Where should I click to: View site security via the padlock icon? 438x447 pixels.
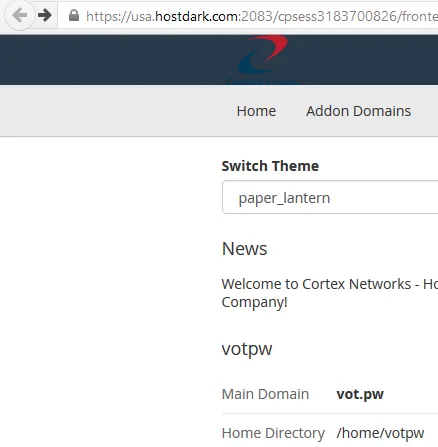74,15
